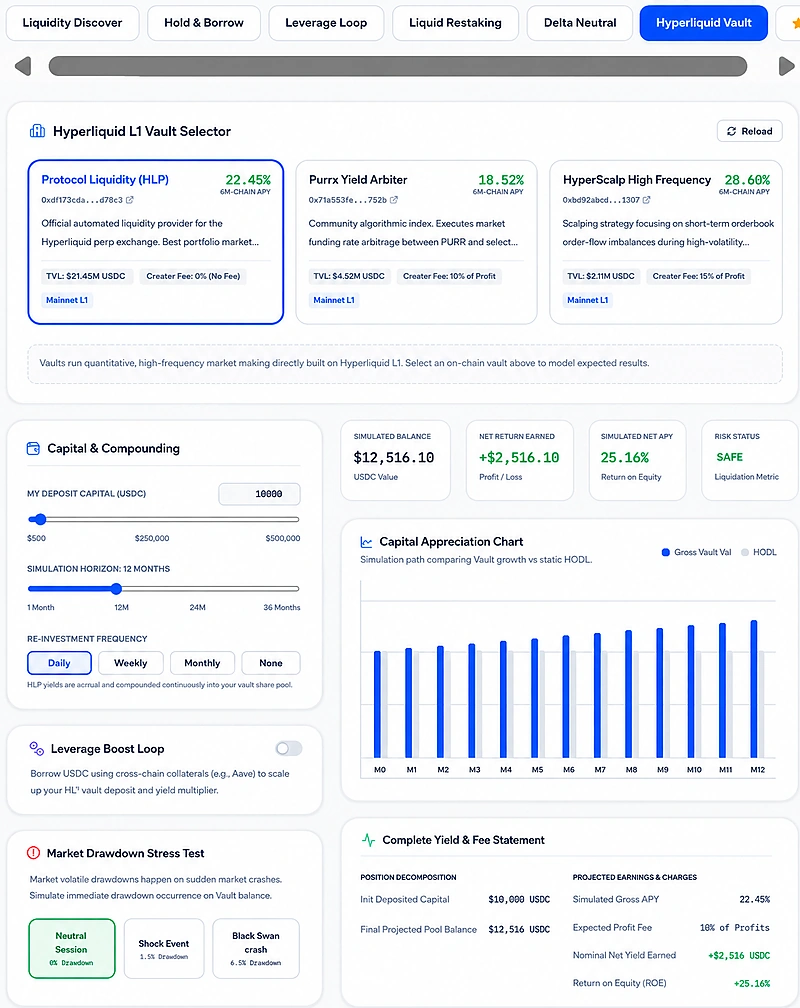800x1008 pixels.
Task: Click 0xdf173cda...d78c3 address link
Action: (x=82, y=200)
